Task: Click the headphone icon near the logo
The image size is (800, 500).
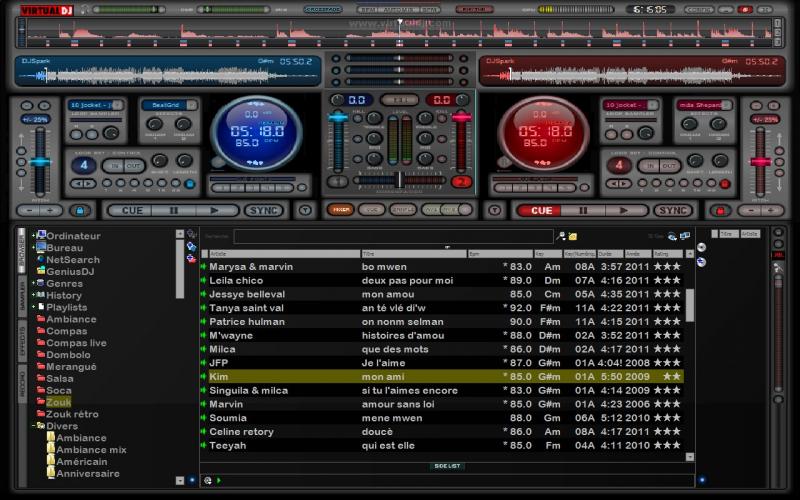Action: coord(84,9)
